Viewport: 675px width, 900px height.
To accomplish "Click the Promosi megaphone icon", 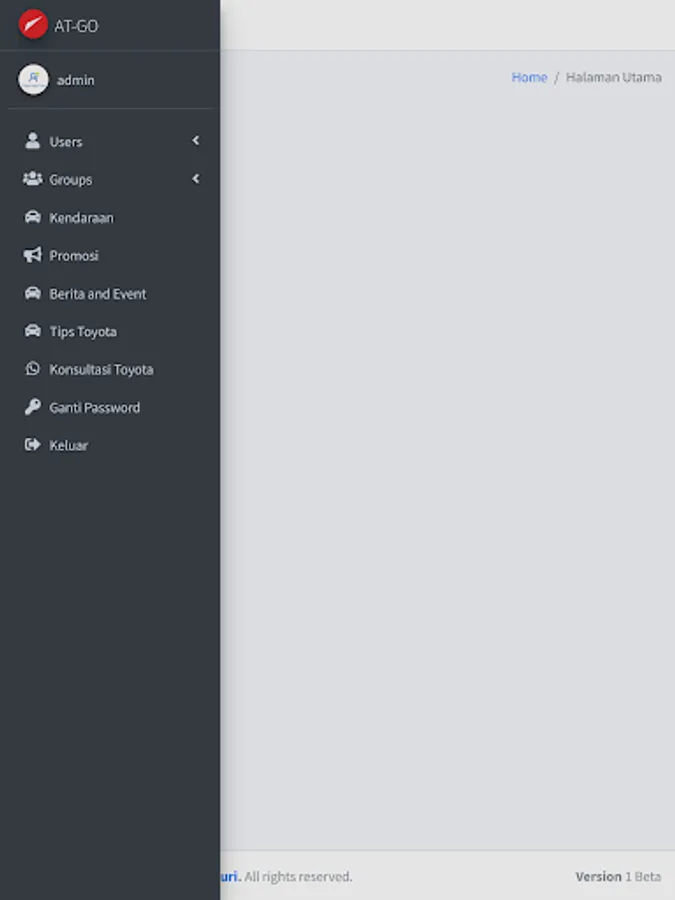I will tap(33, 255).
